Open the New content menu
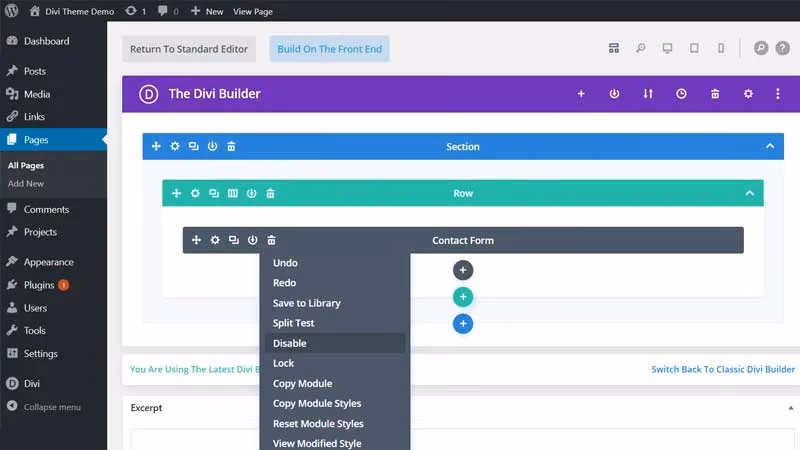 pyautogui.click(x=207, y=11)
